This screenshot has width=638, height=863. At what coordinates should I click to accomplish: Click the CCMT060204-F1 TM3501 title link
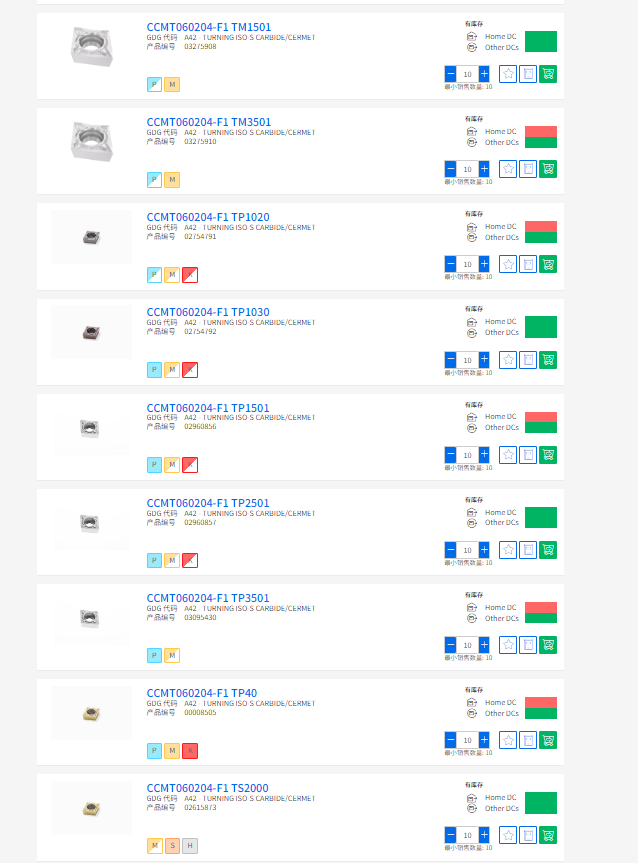[208, 122]
